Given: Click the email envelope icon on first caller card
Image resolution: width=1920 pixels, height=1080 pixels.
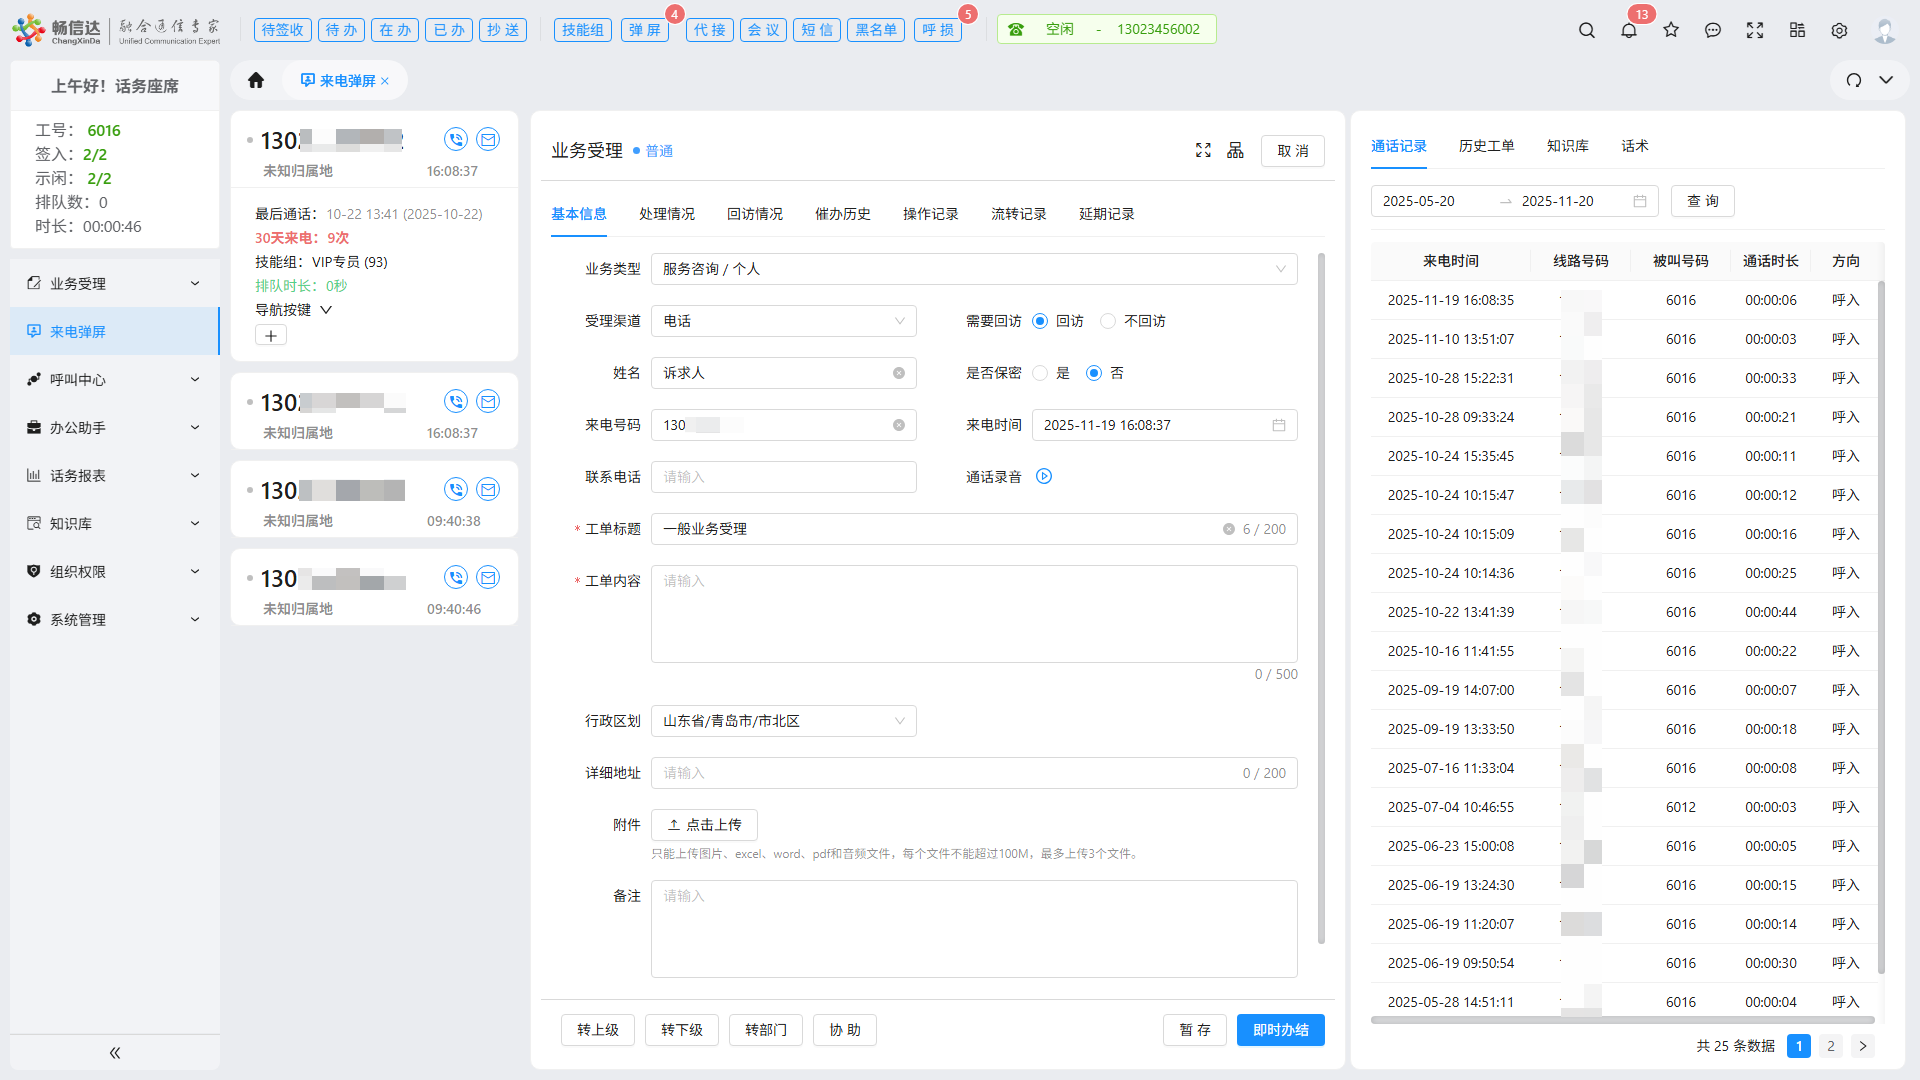Looking at the screenshot, I should pos(488,139).
